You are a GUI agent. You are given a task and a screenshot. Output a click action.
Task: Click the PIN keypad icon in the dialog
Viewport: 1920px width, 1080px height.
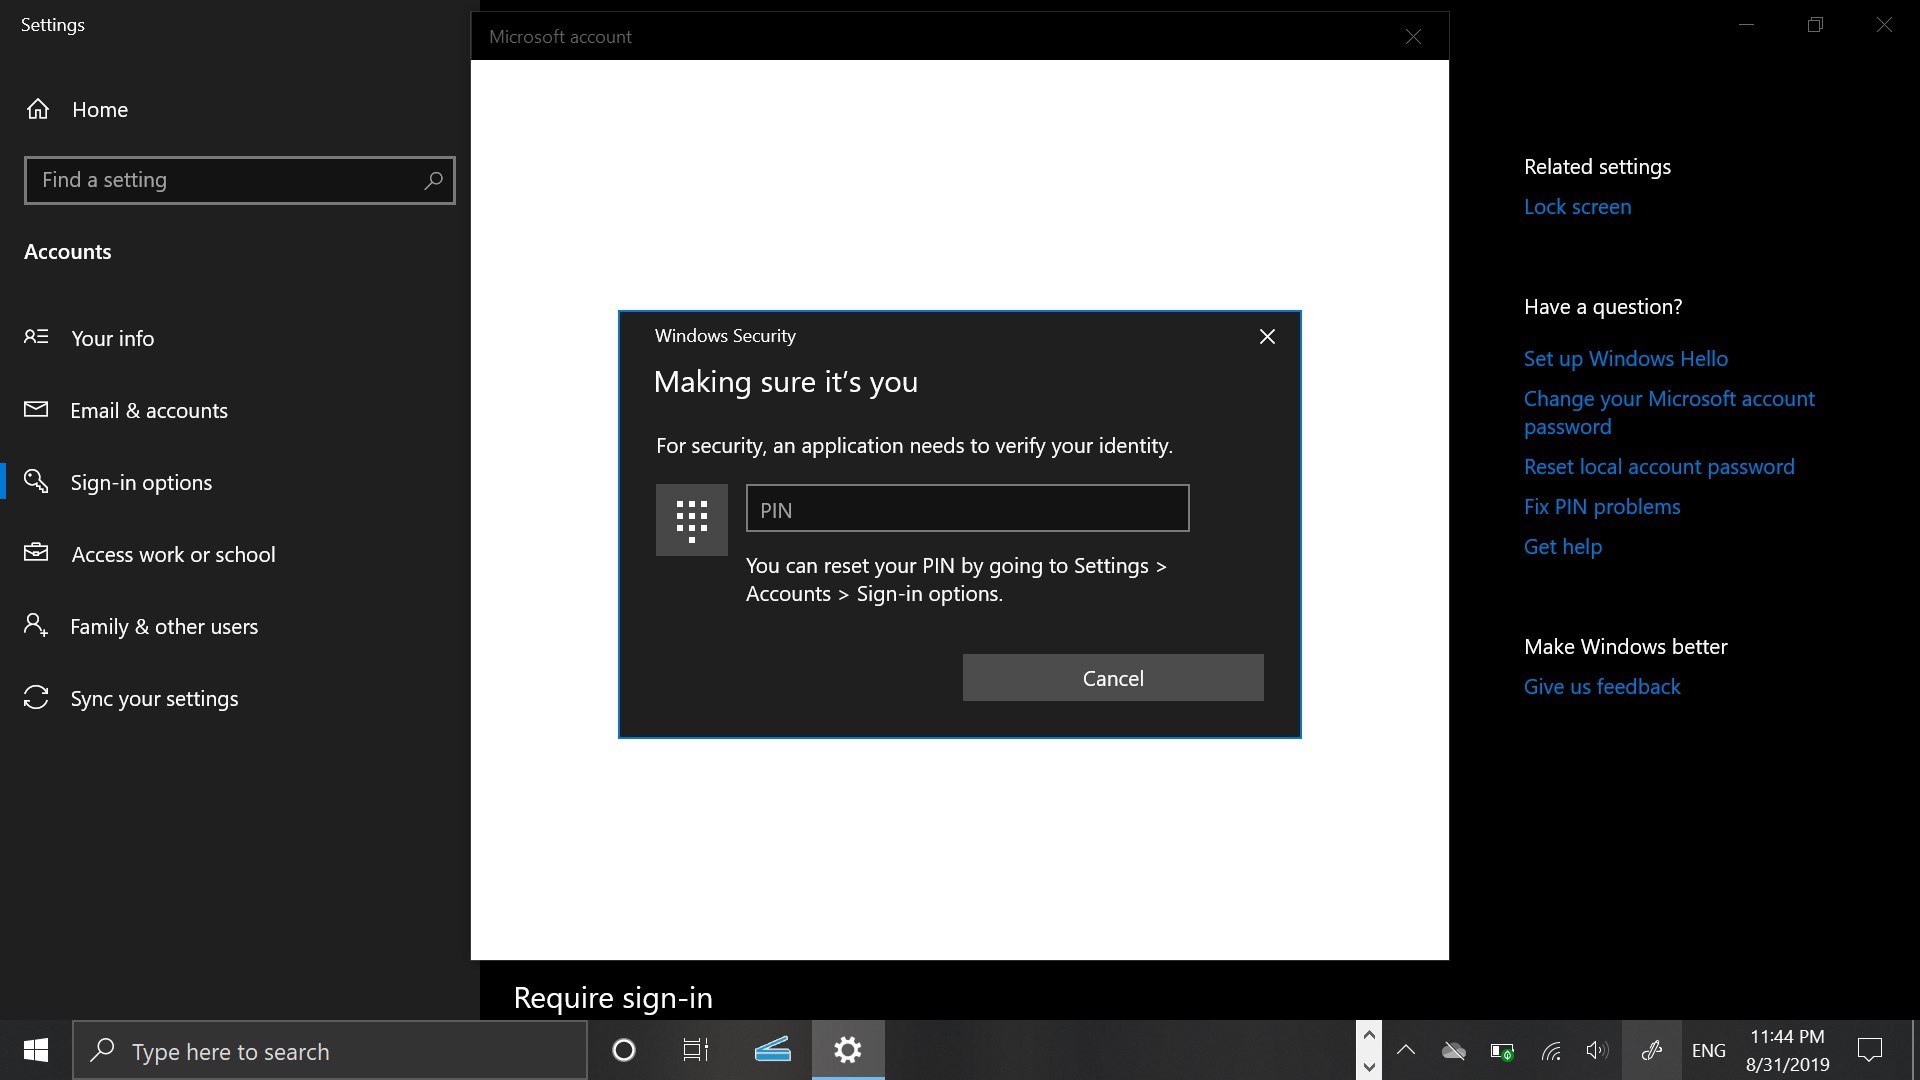(x=691, y=520)
